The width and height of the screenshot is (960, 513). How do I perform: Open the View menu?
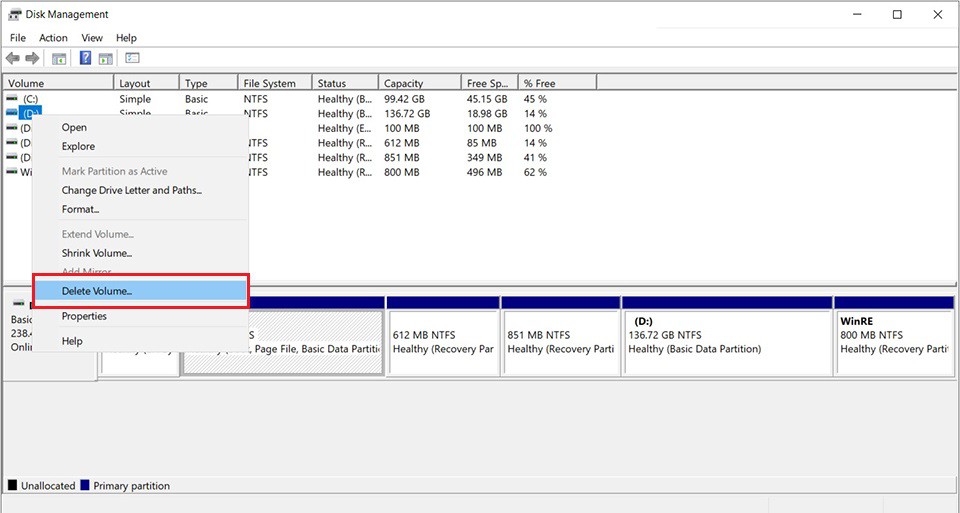click(x=92, y=38)
